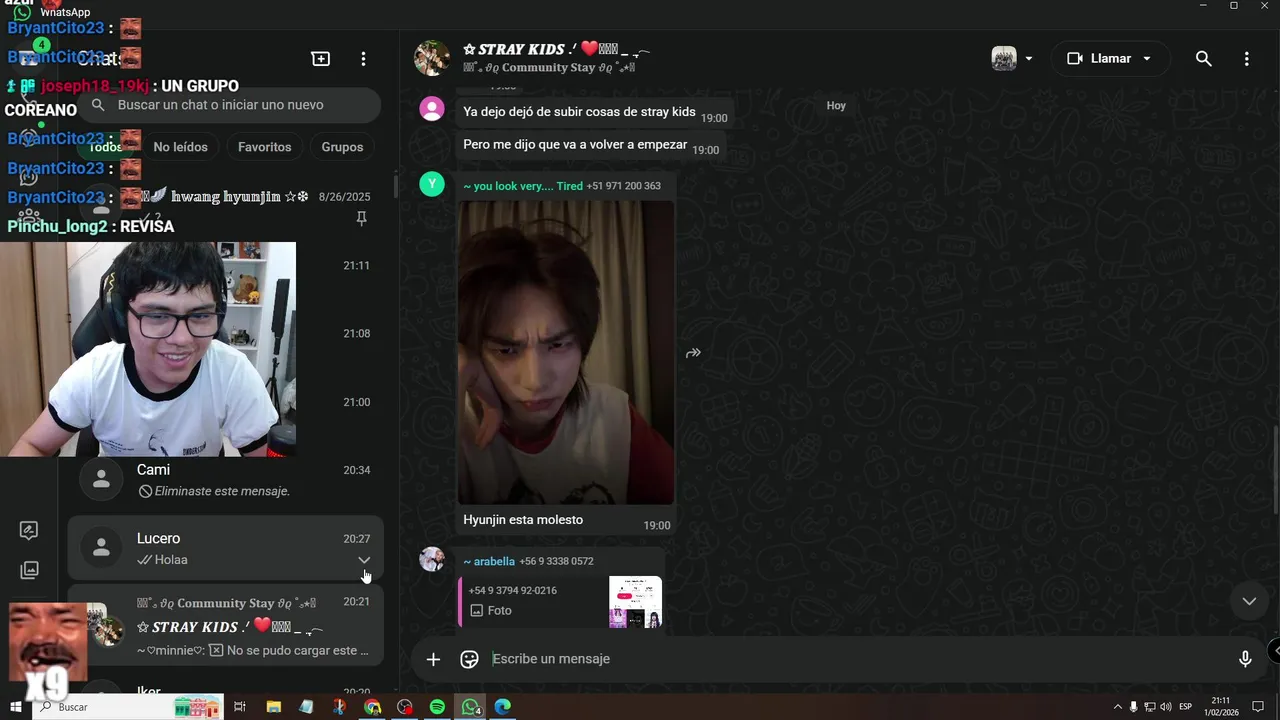Open starred messages icon in left sidebar
The width and height of the screenshot is (1280, 720).
click(x=29, y=531)
